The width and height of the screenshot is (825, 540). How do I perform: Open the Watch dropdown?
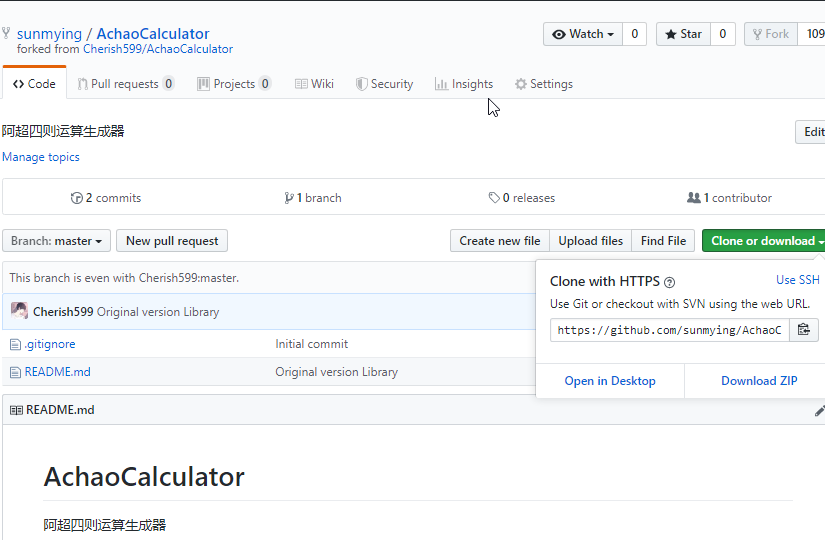coord(582,34)
